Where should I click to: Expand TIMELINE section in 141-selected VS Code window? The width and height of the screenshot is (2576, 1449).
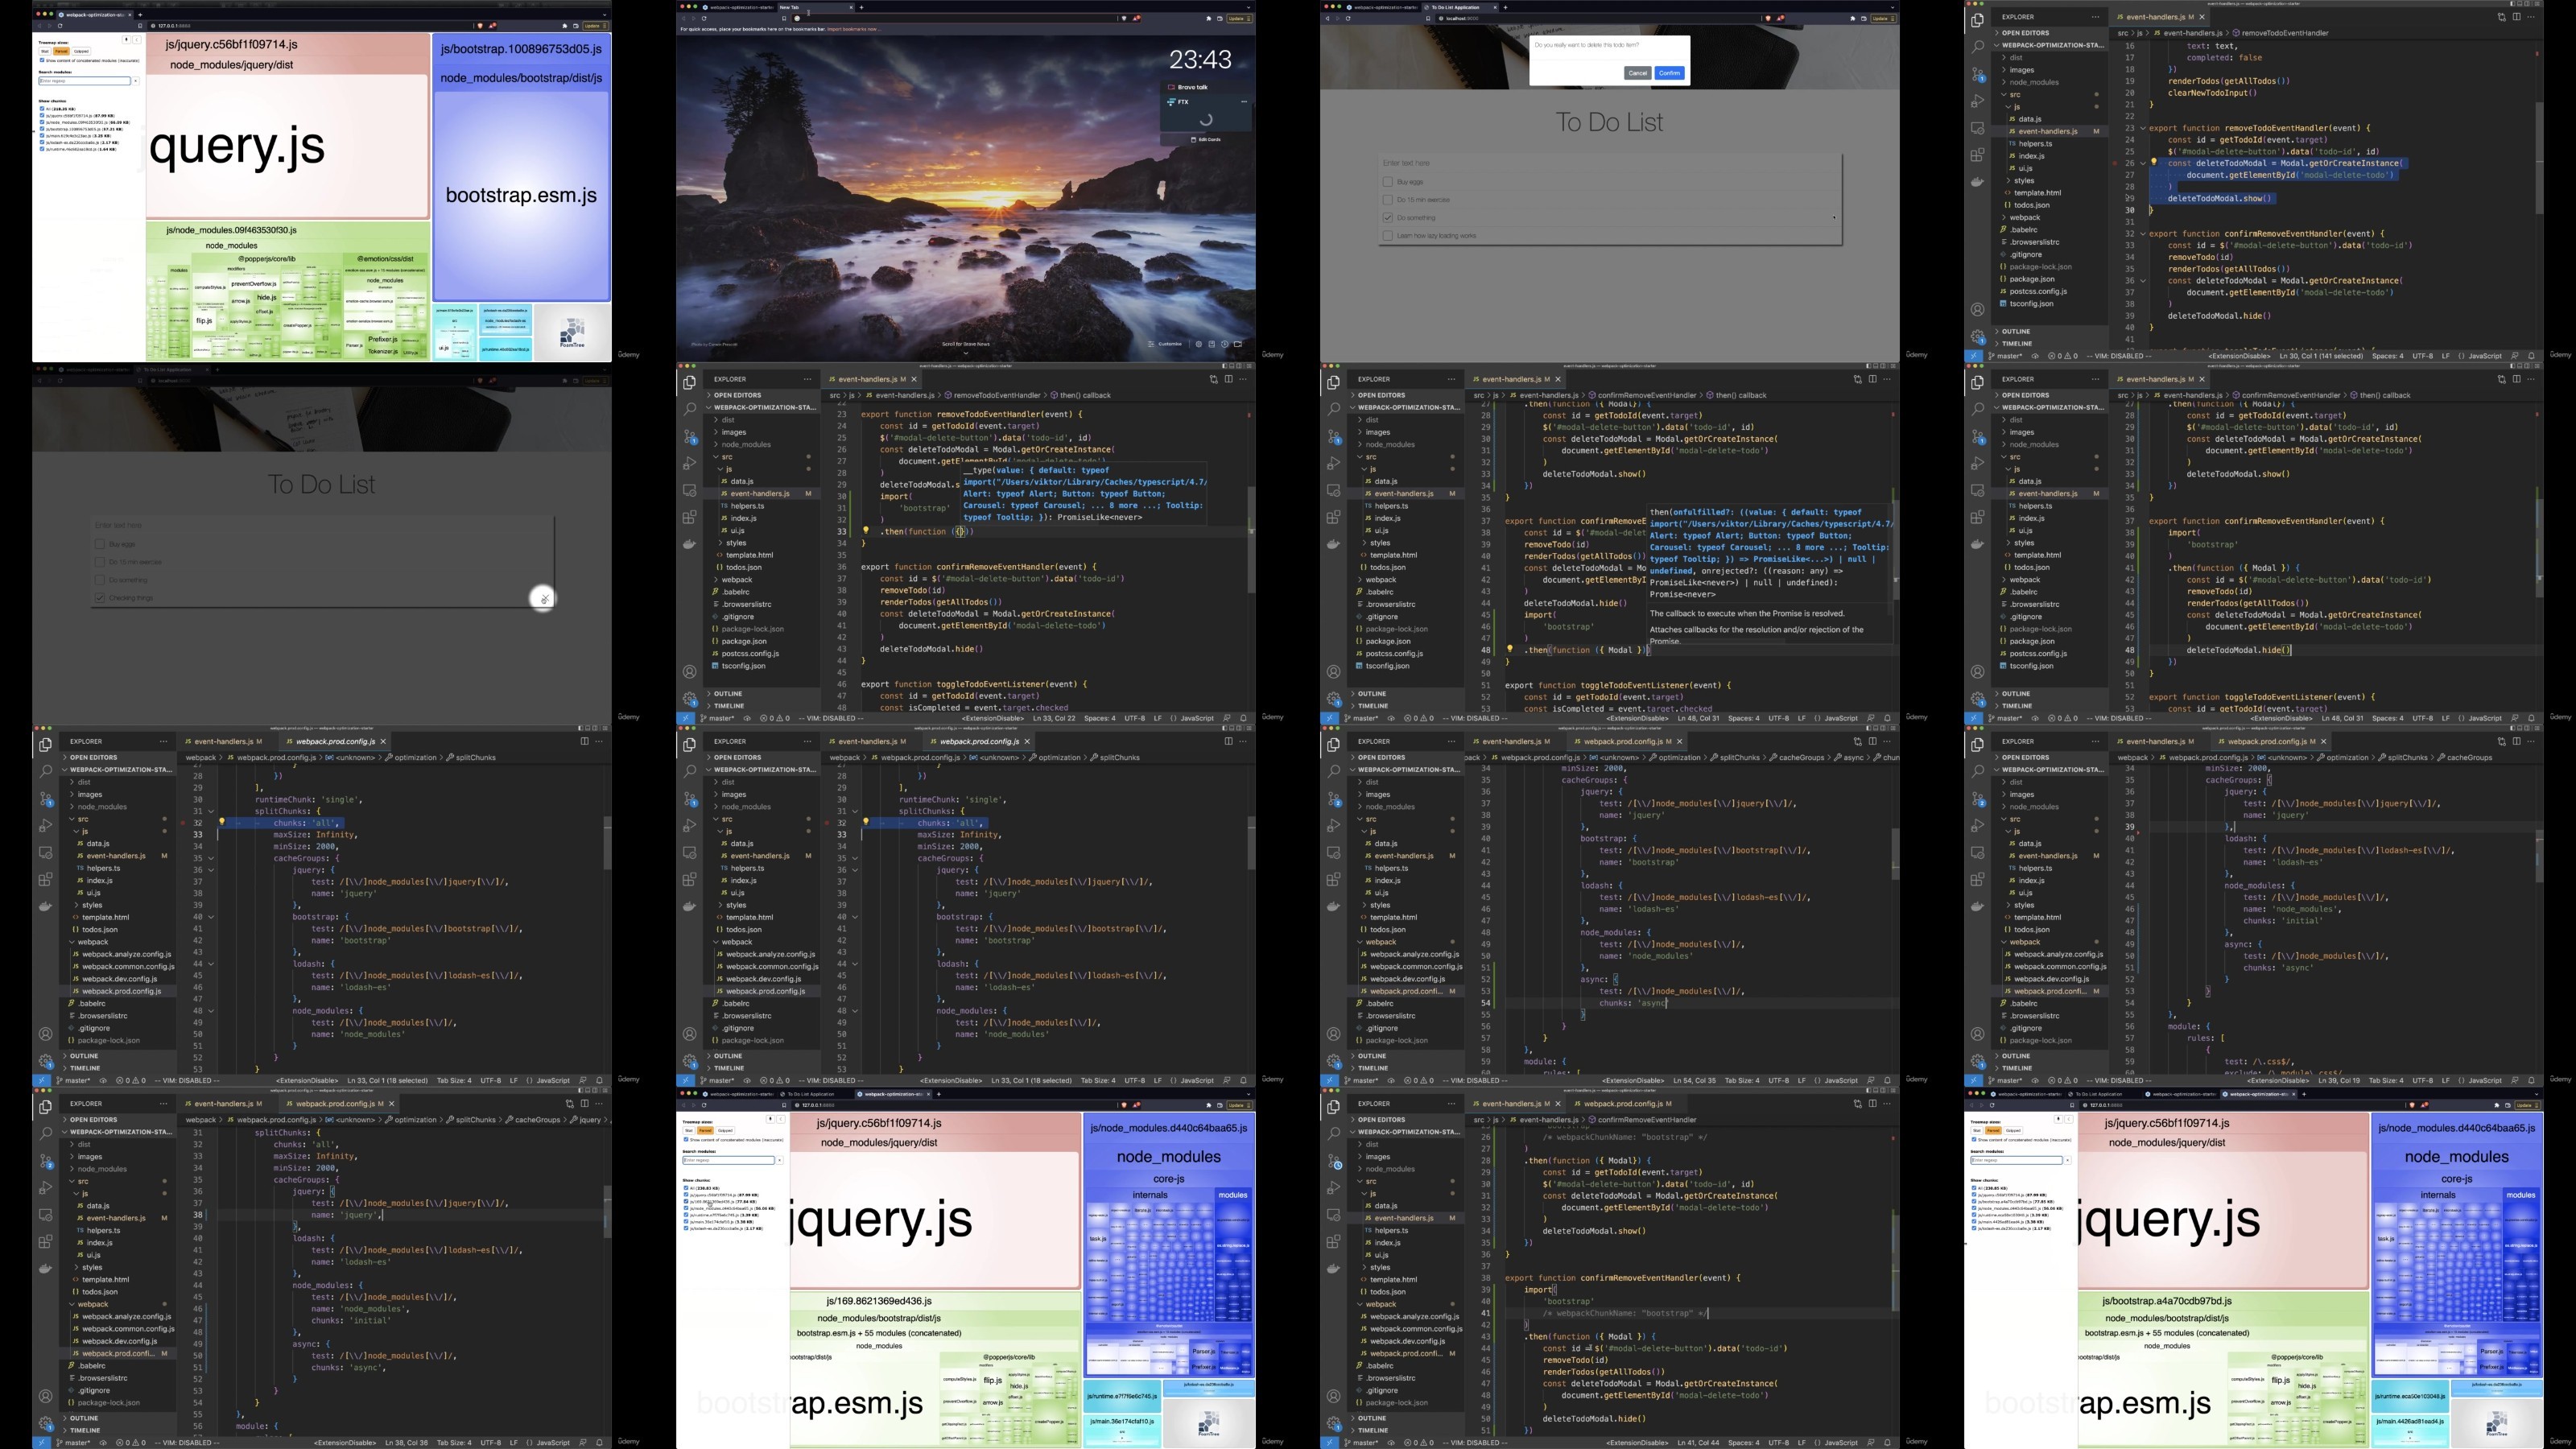pyautogui.click(x=2050, y=343)
